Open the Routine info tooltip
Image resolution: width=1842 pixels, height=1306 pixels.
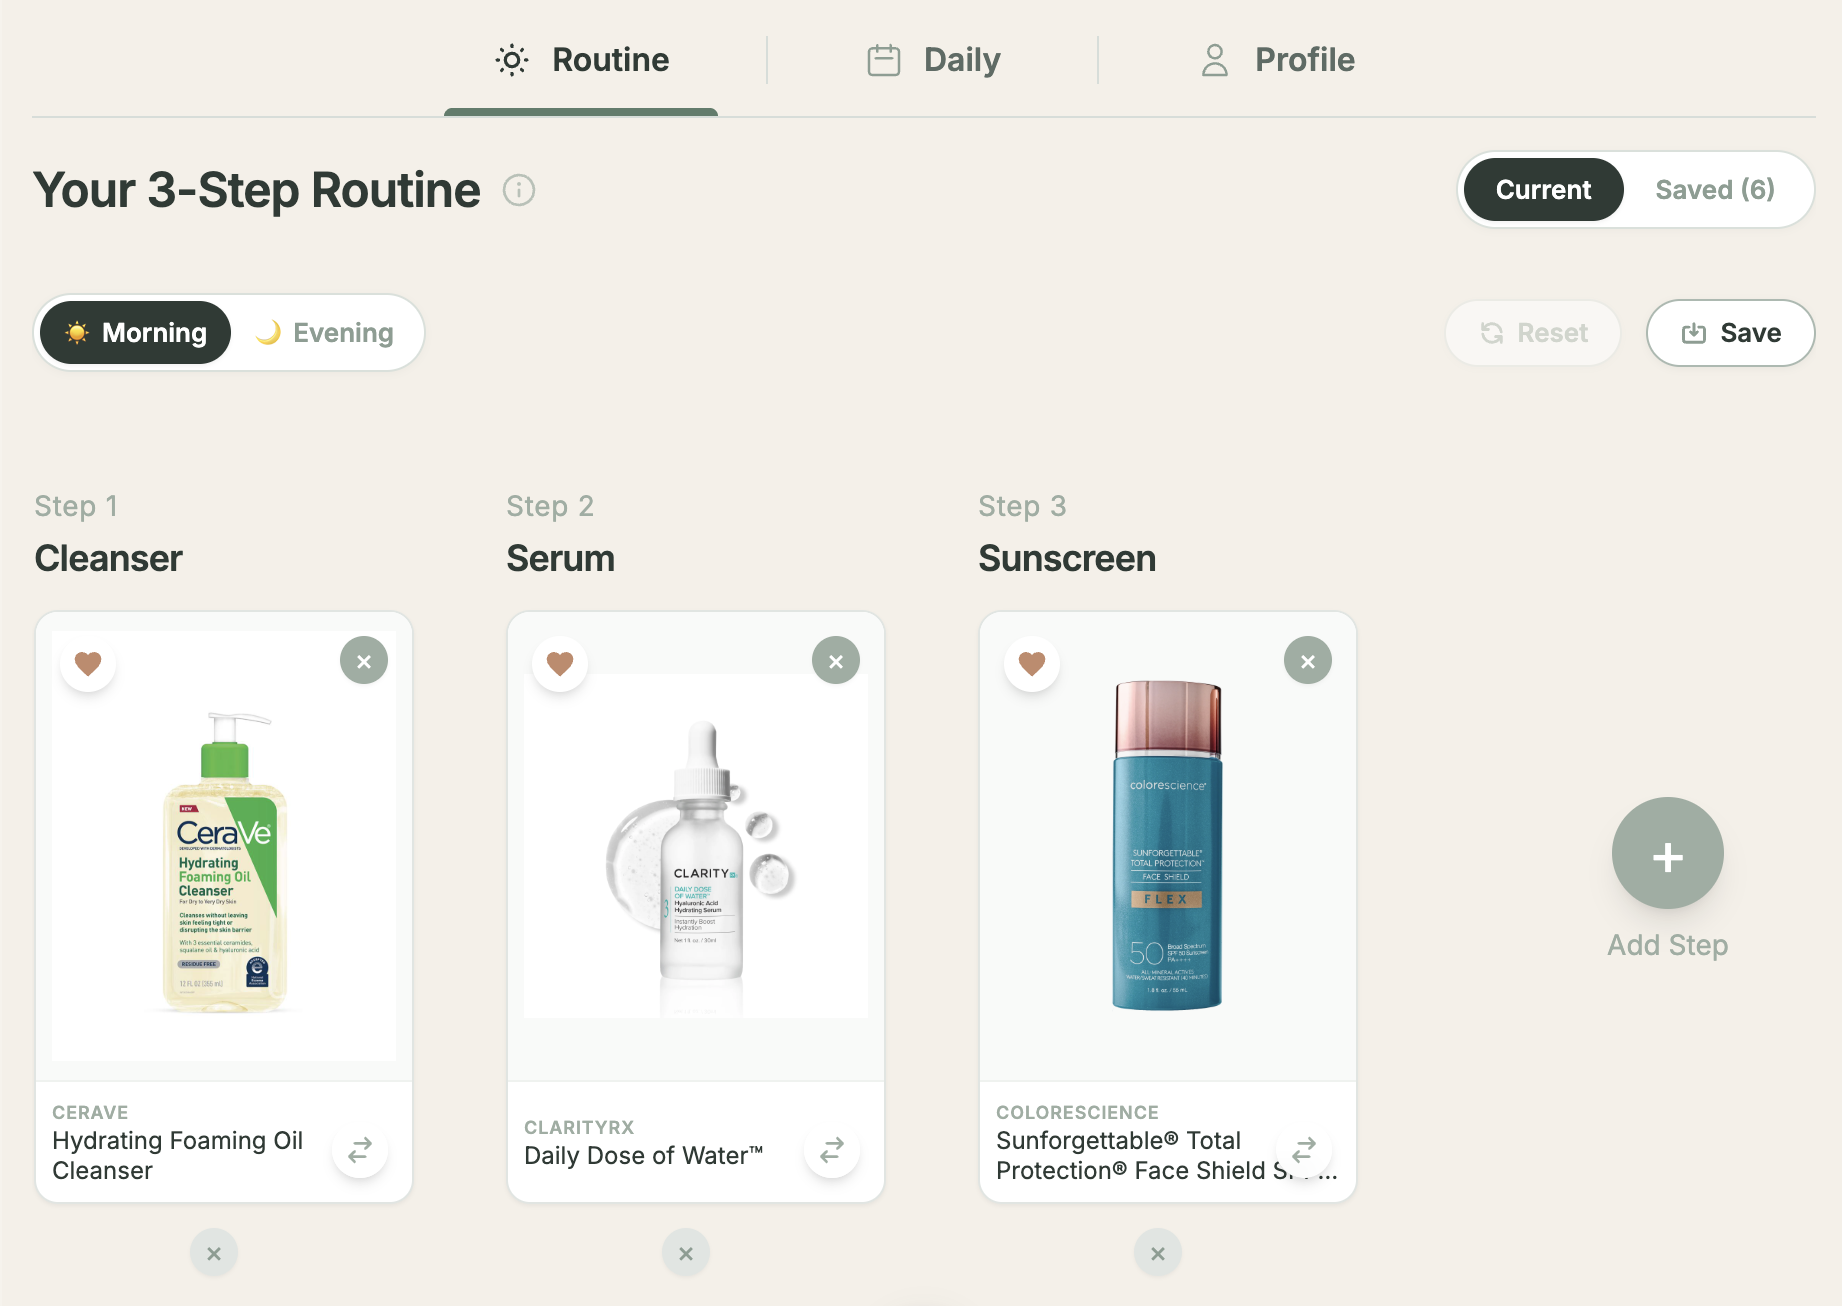pyautogui.click(x=518, y=190)
